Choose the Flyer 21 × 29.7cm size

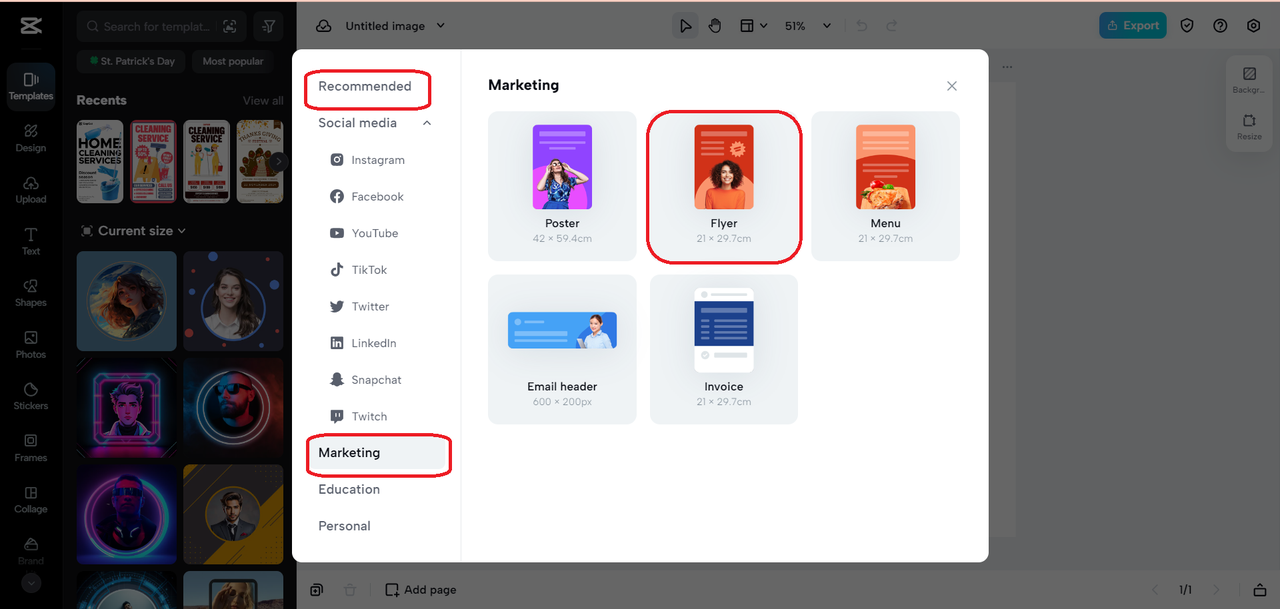pyautogui.click(x=724, y=186)
